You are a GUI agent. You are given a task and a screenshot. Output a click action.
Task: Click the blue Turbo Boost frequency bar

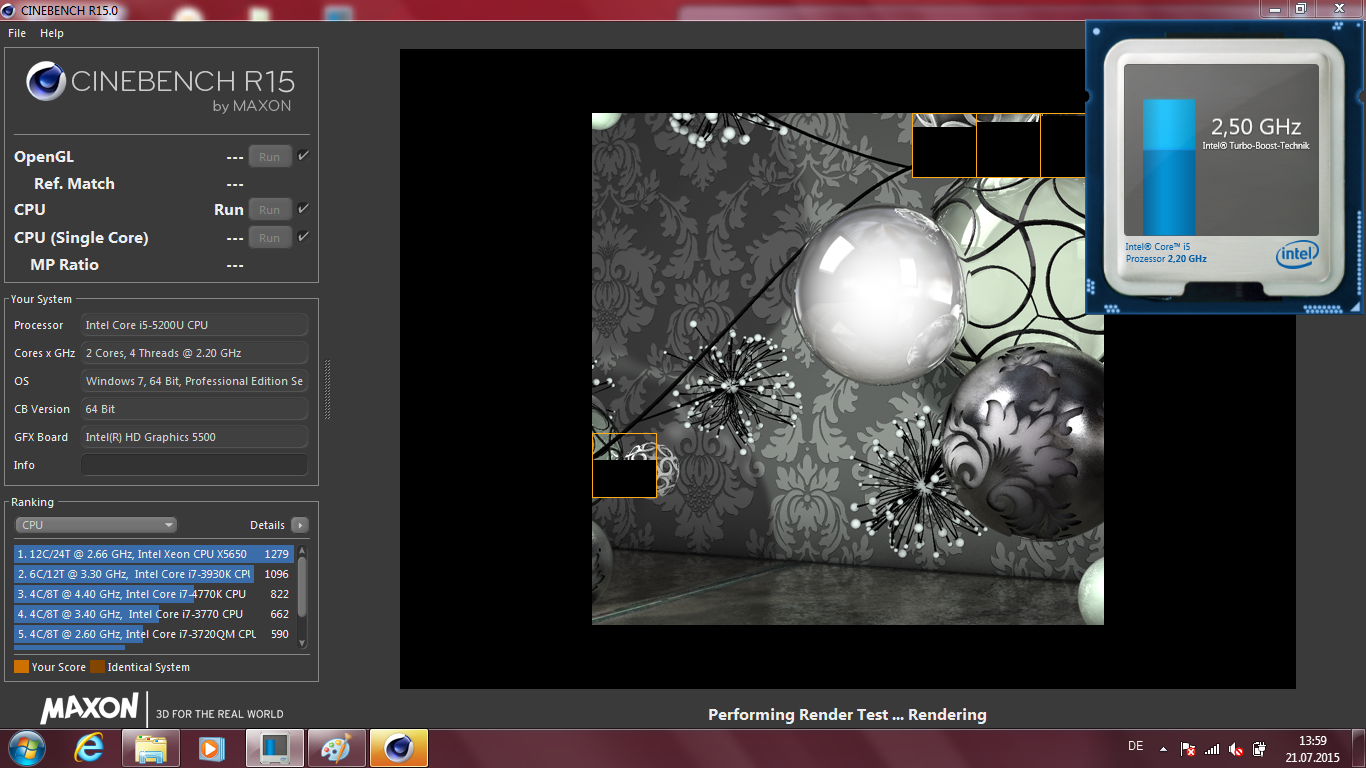point(1169,167)
